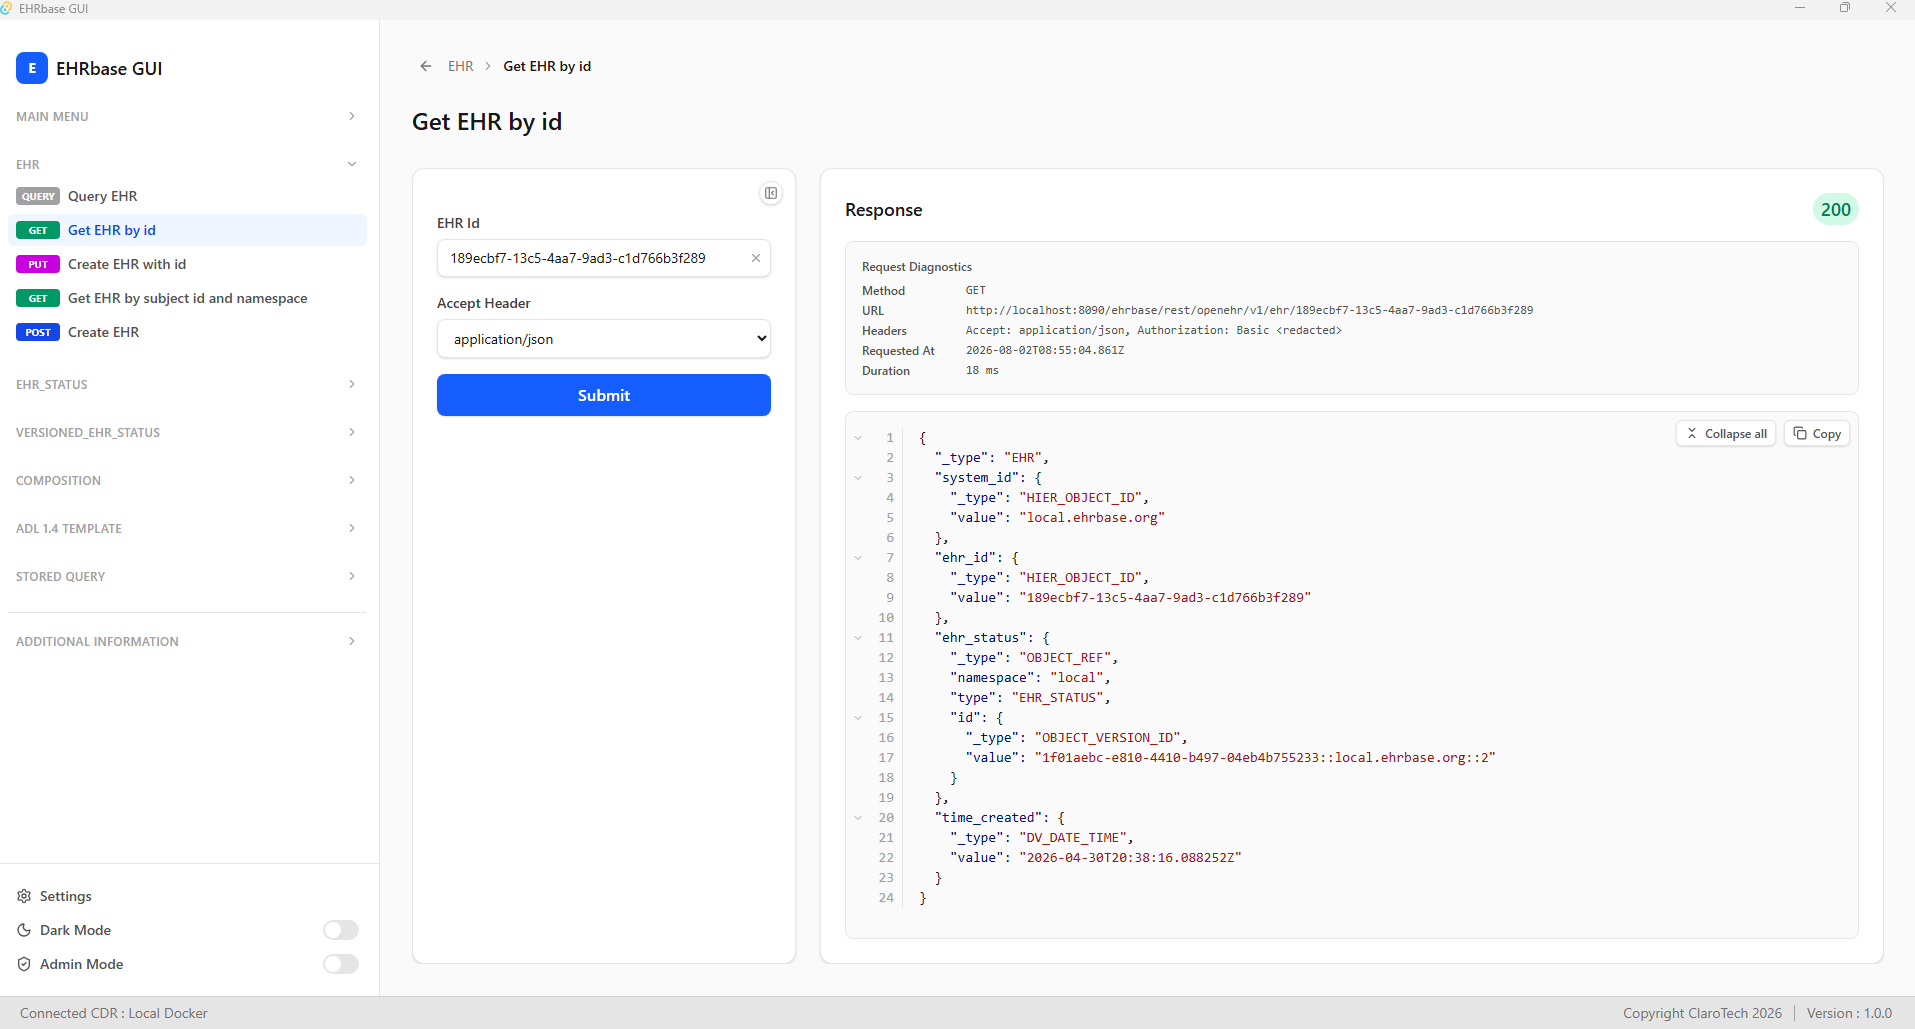The image size is (1915, 1029).
Task: Toggle Dark Mode switch
Action: [x=341, y=930]
